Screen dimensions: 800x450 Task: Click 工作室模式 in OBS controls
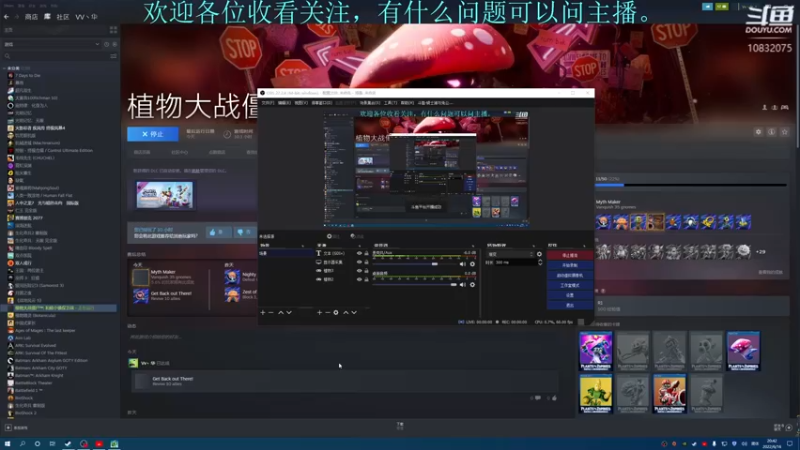[570, 285]
